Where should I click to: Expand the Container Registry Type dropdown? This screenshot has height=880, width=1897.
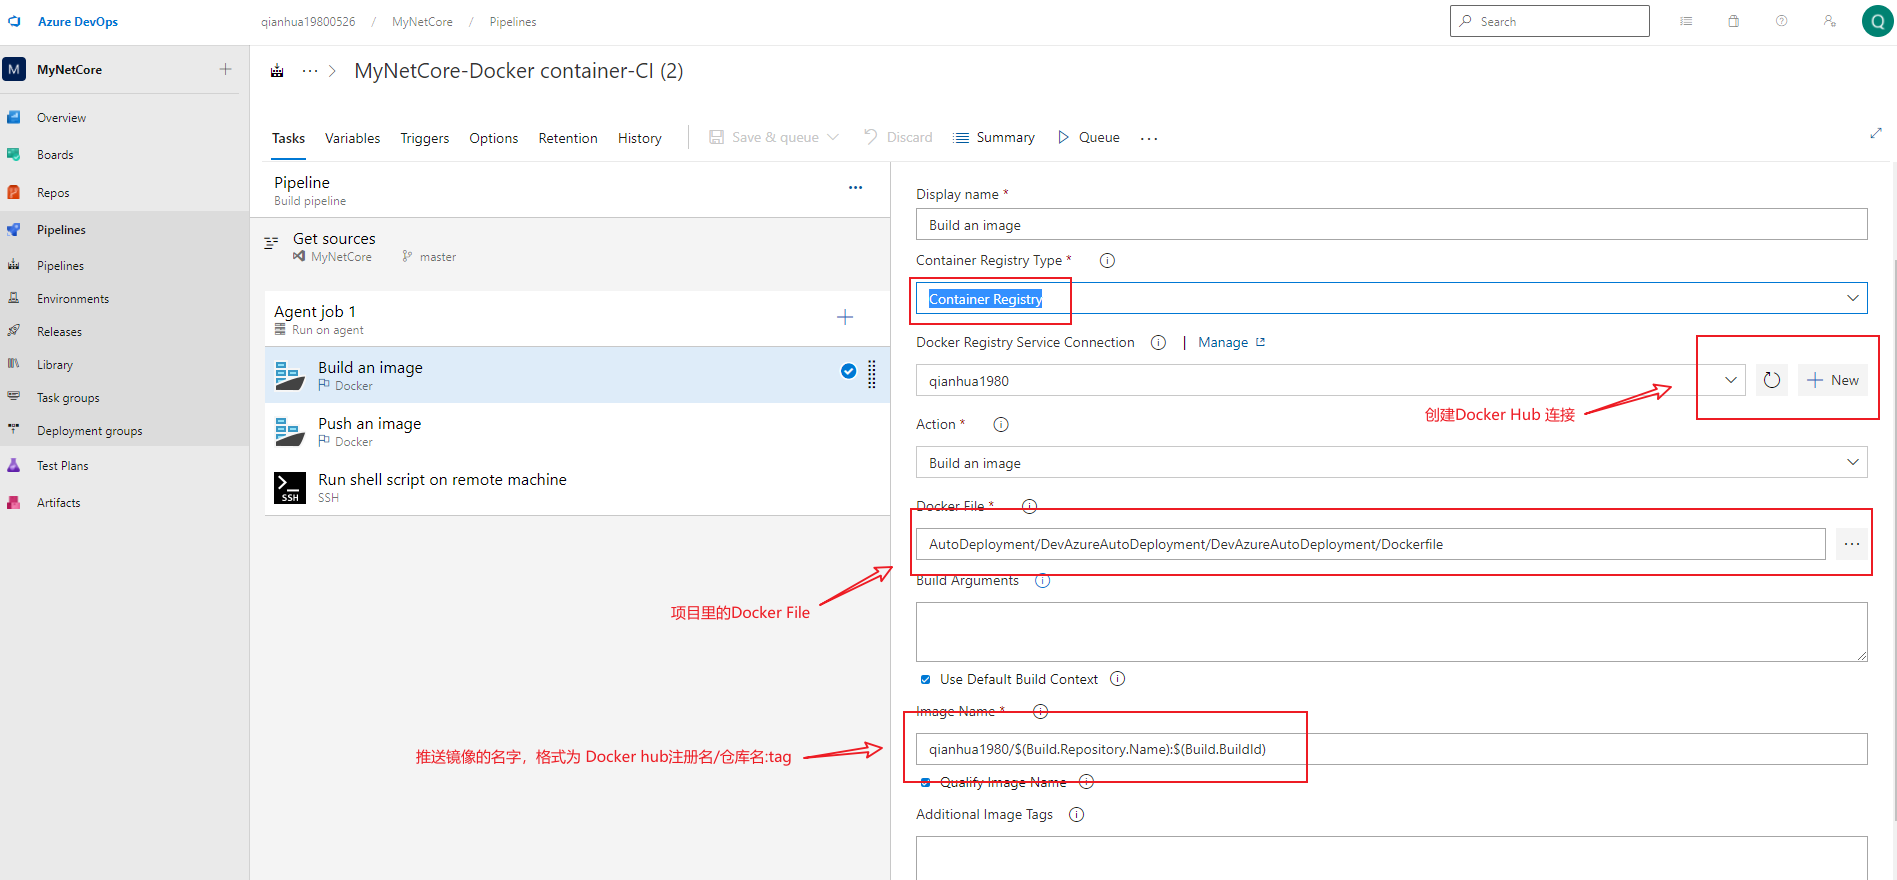(x=1852, y=298)
